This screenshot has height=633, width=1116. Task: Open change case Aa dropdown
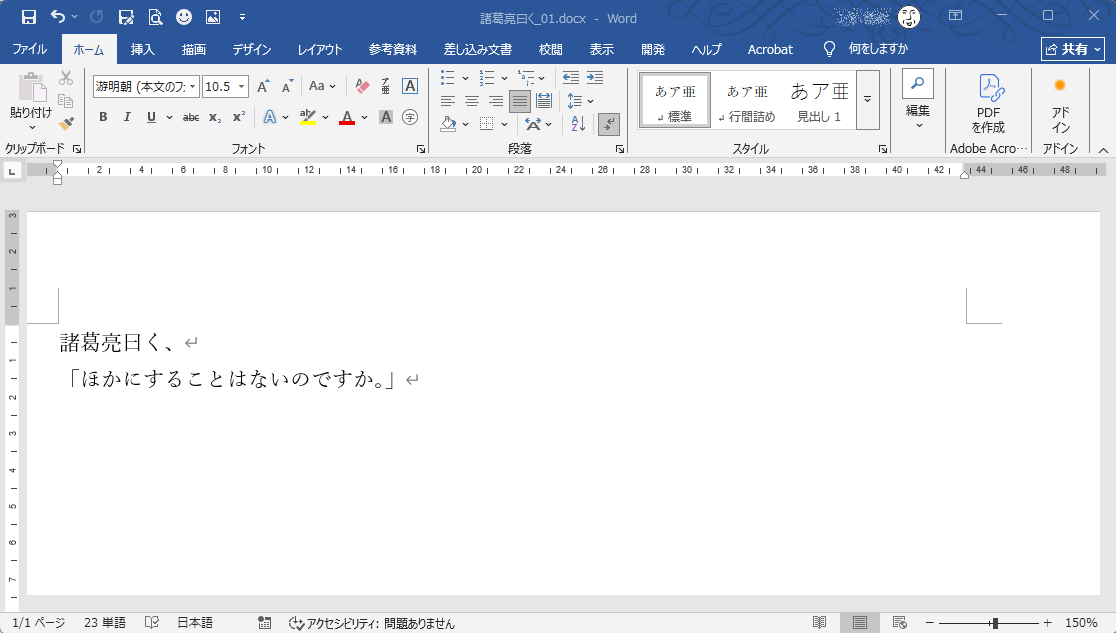[x=322, y=86]
